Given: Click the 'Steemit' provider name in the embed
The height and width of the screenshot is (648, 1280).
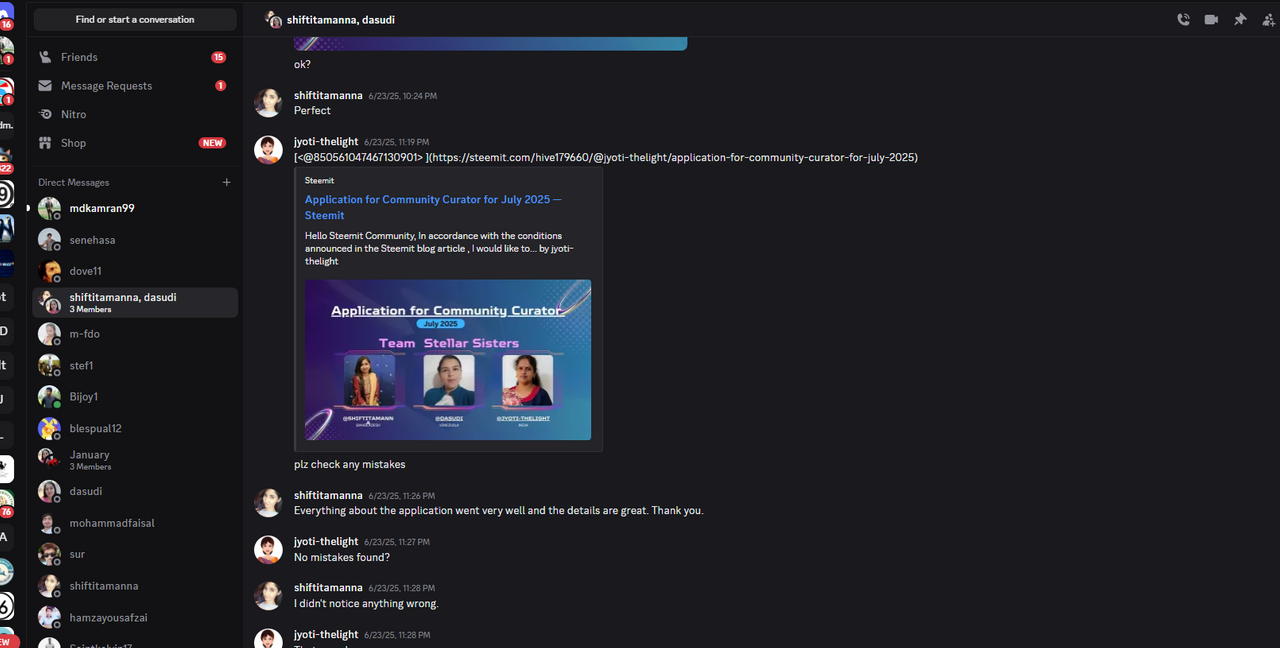Looking at the screenshot, I should click(319, 181).
